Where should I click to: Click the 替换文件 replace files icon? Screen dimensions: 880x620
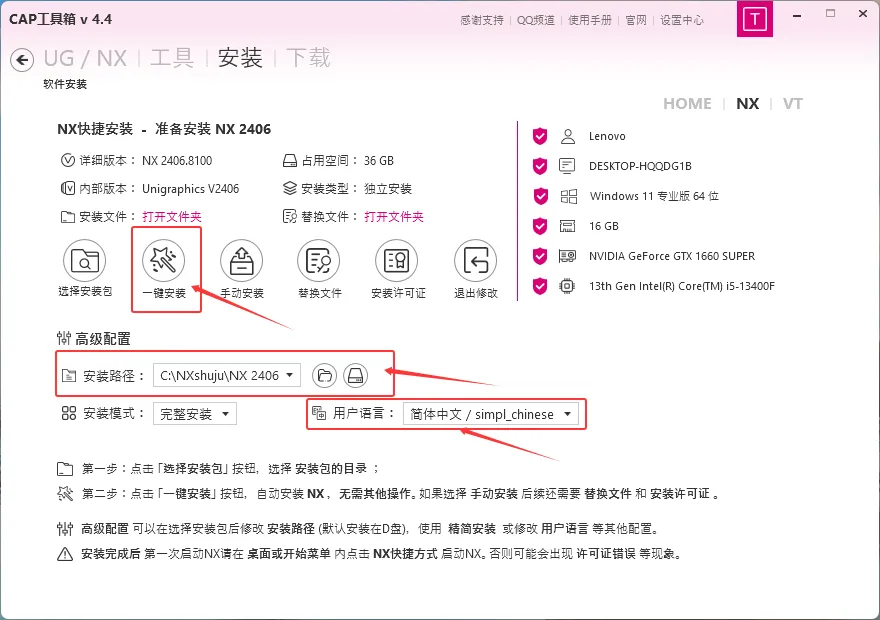pos(319,260)
